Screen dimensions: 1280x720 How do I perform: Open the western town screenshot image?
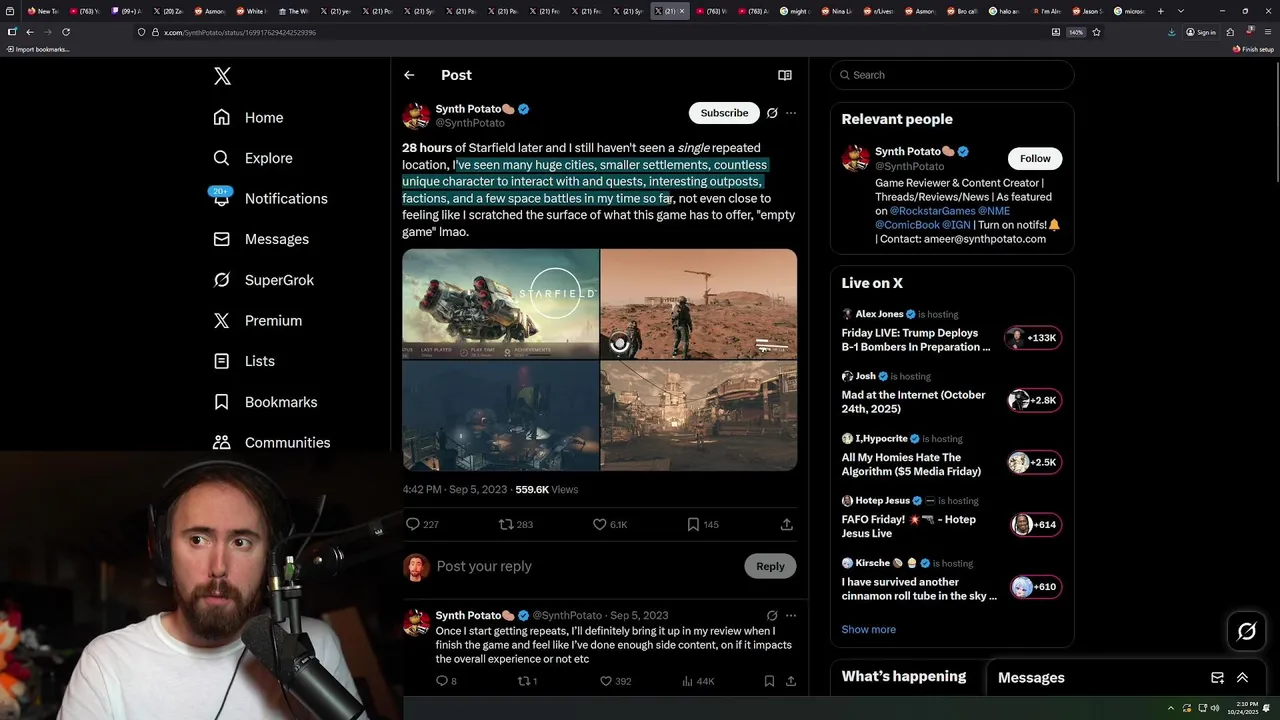click(x=699, y=415)
